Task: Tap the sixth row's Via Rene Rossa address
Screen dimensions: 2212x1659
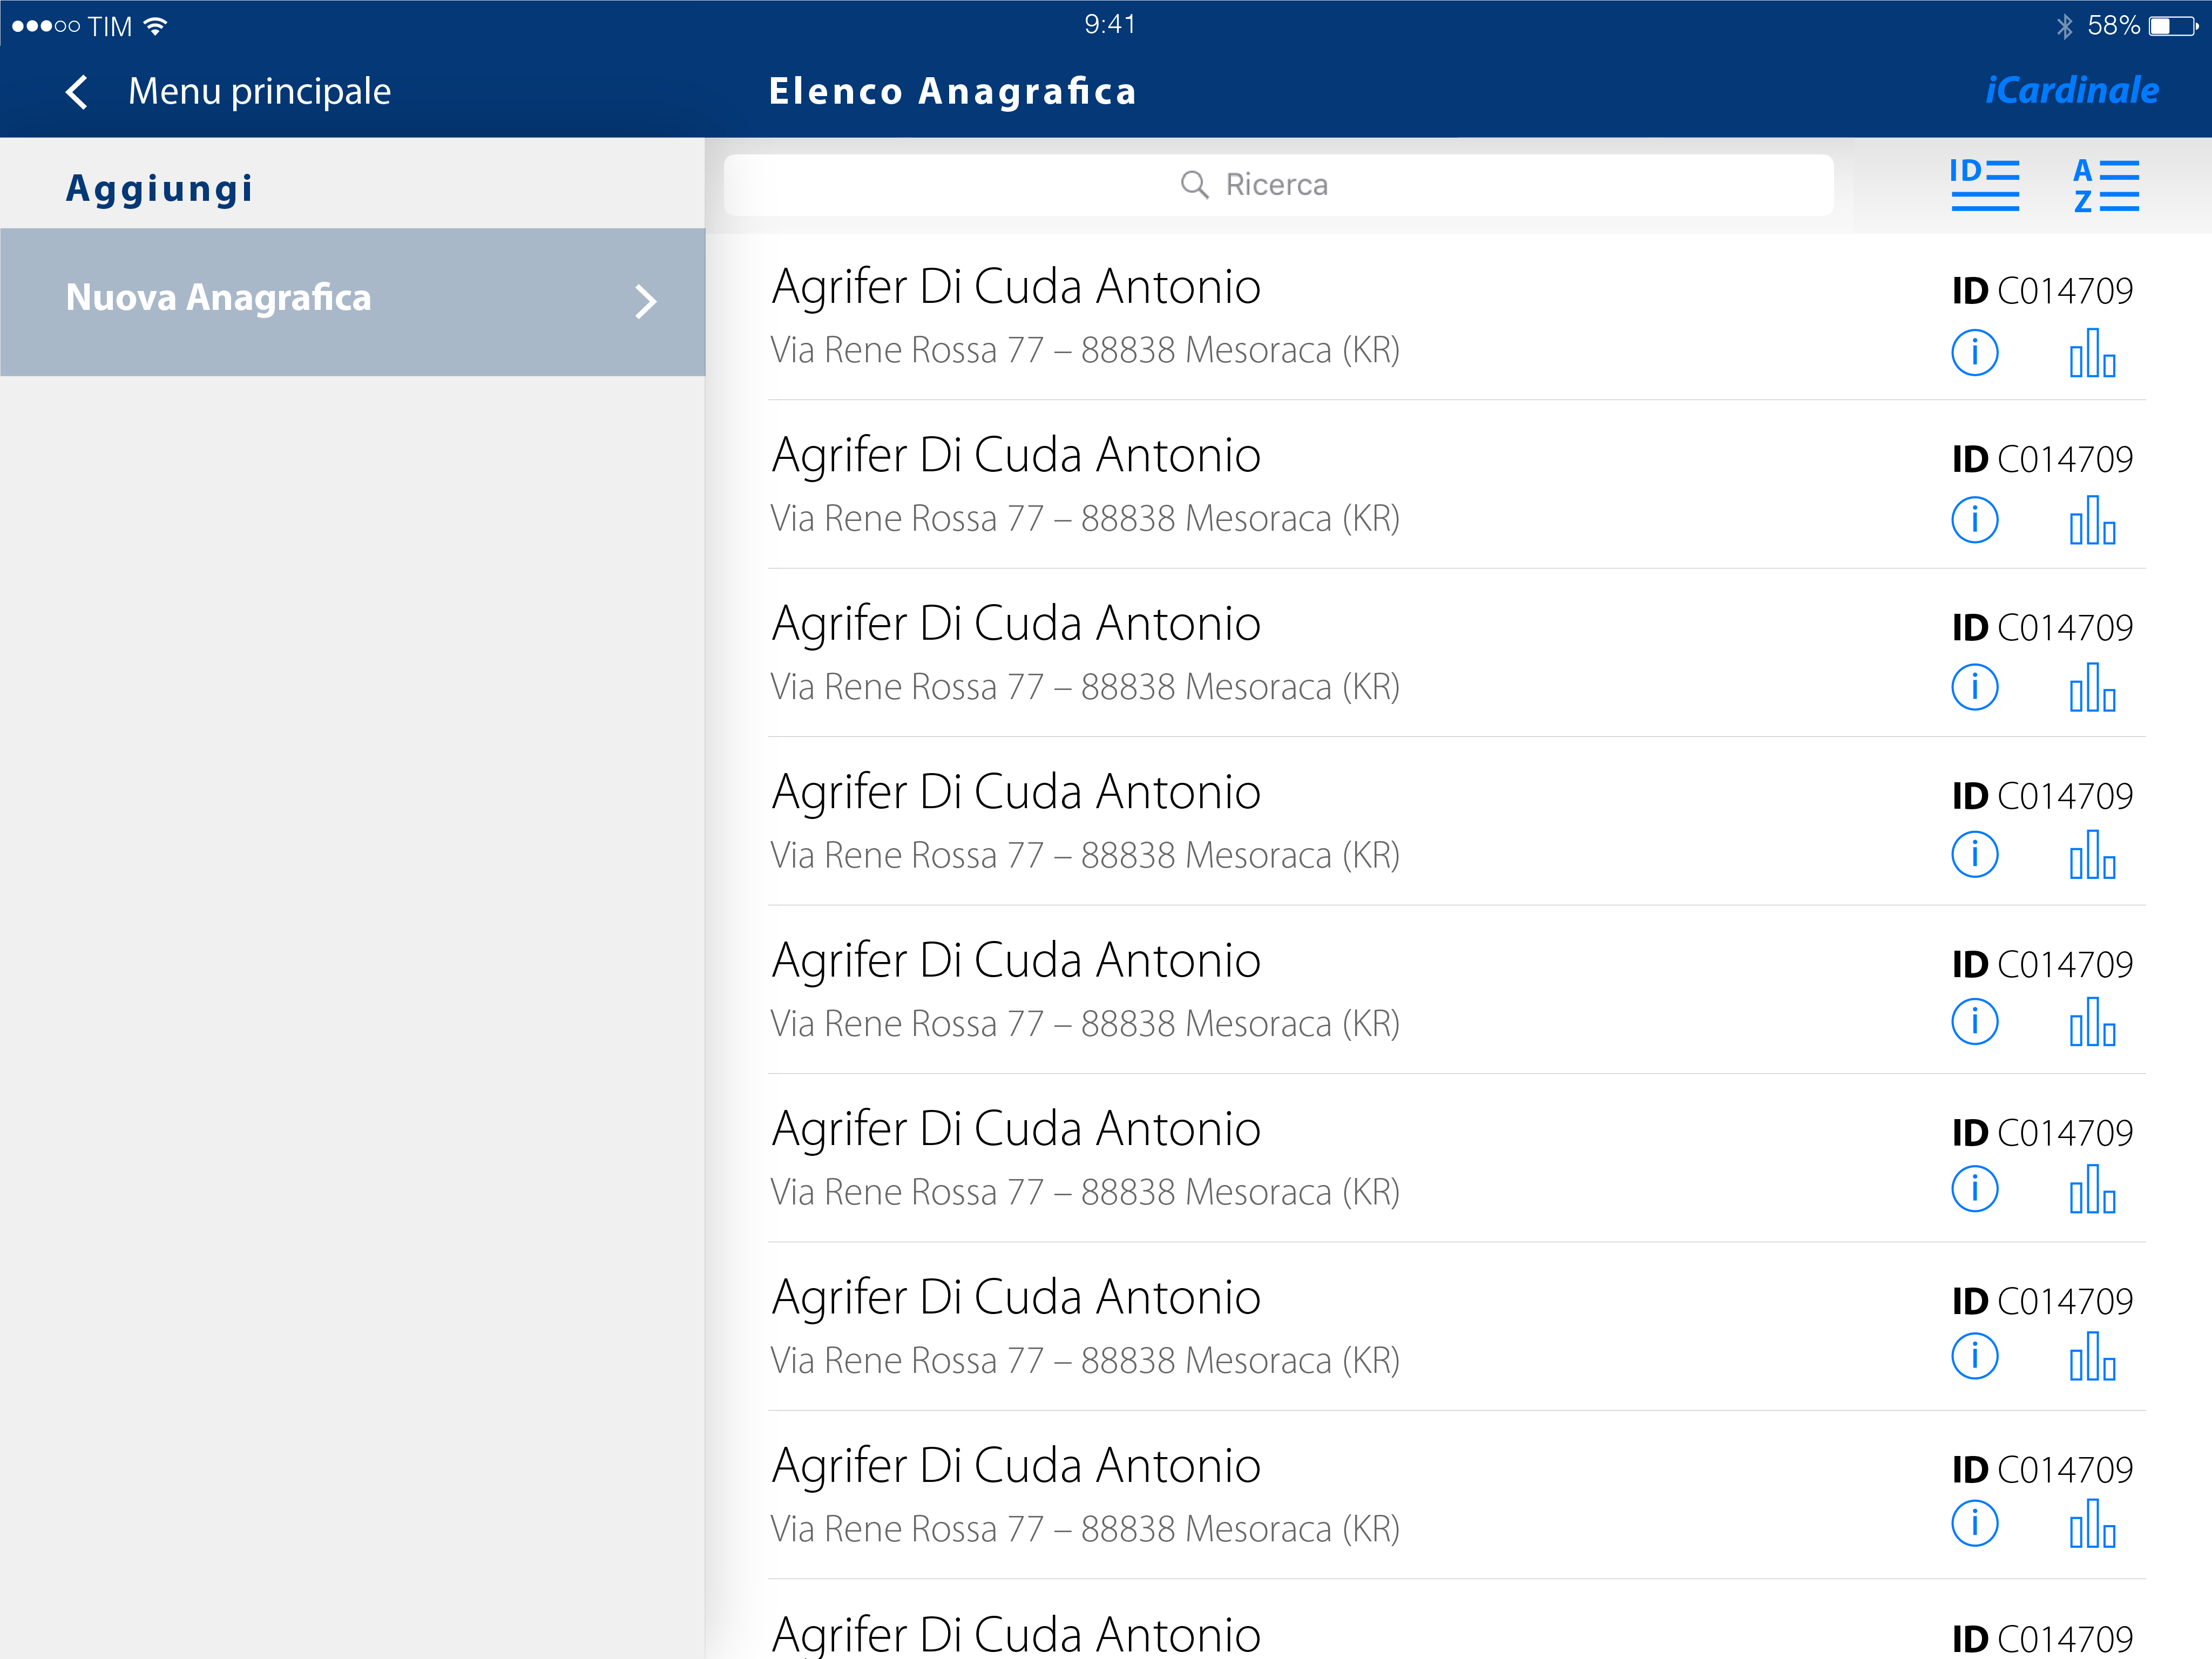Action: (x=1085, y=1193)
